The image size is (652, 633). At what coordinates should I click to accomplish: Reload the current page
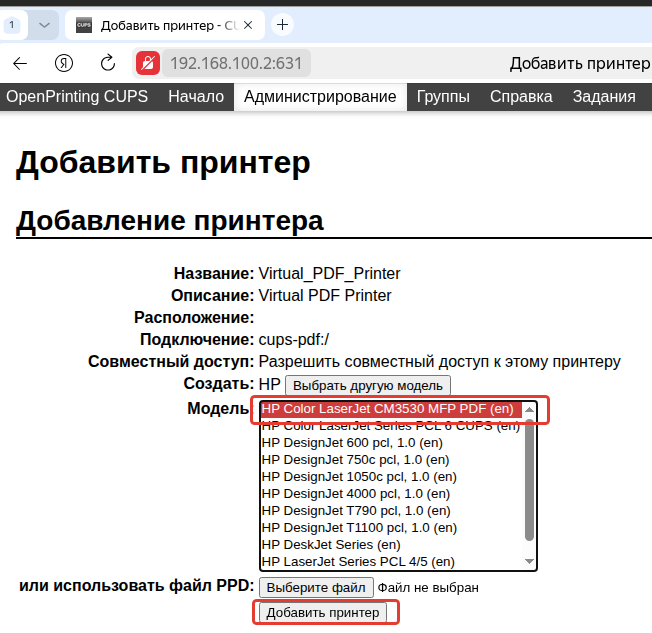click(x=108, y=64)
